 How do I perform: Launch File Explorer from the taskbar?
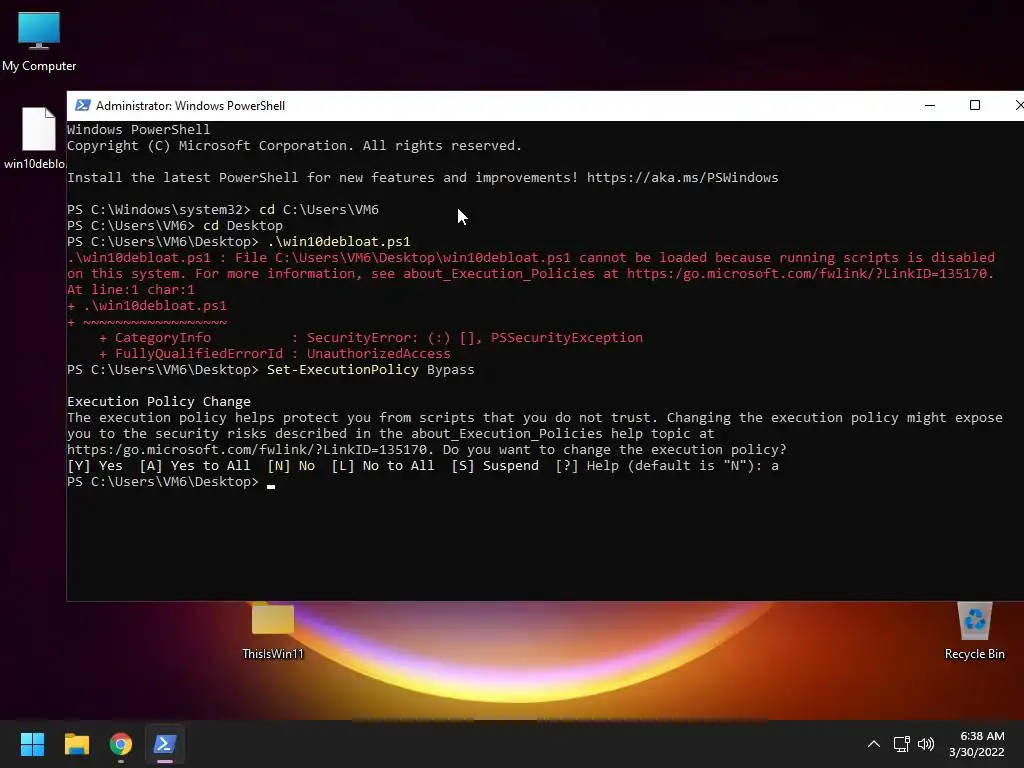pyautogui.click(x=76, y=744)
